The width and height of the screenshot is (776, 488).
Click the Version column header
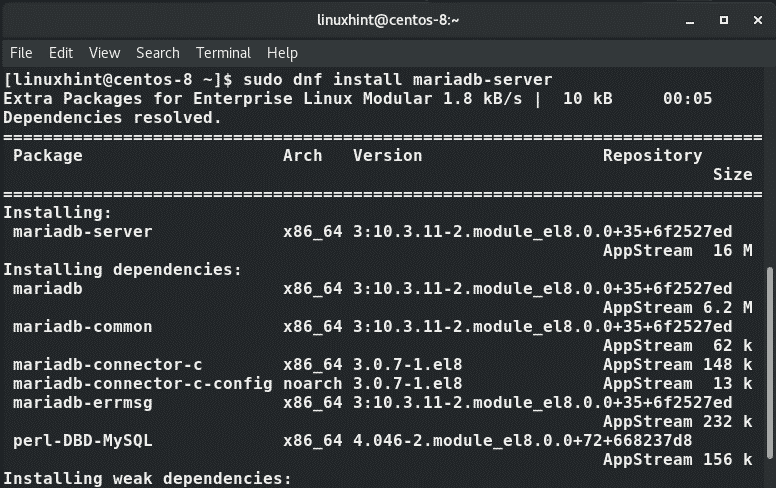[387, 155]
